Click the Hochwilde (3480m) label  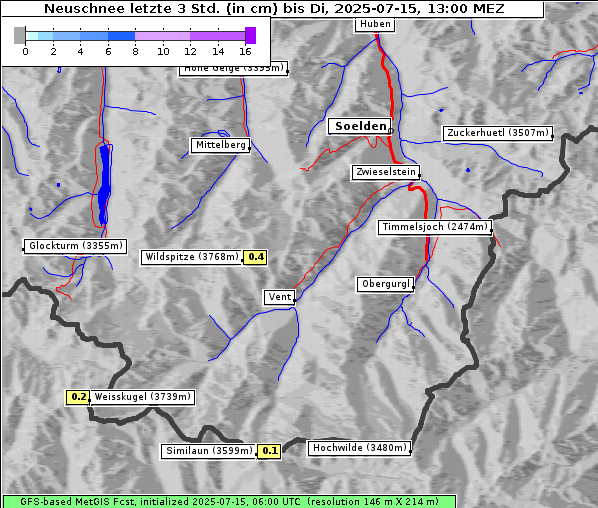pos(359,448)
